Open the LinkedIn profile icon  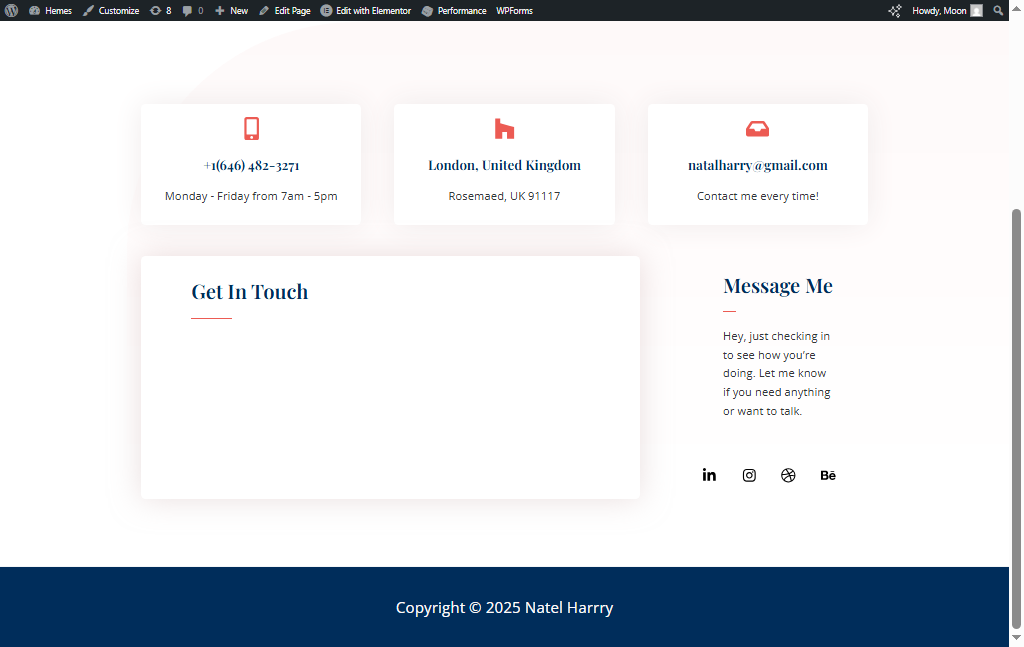[x=709, y=475]
